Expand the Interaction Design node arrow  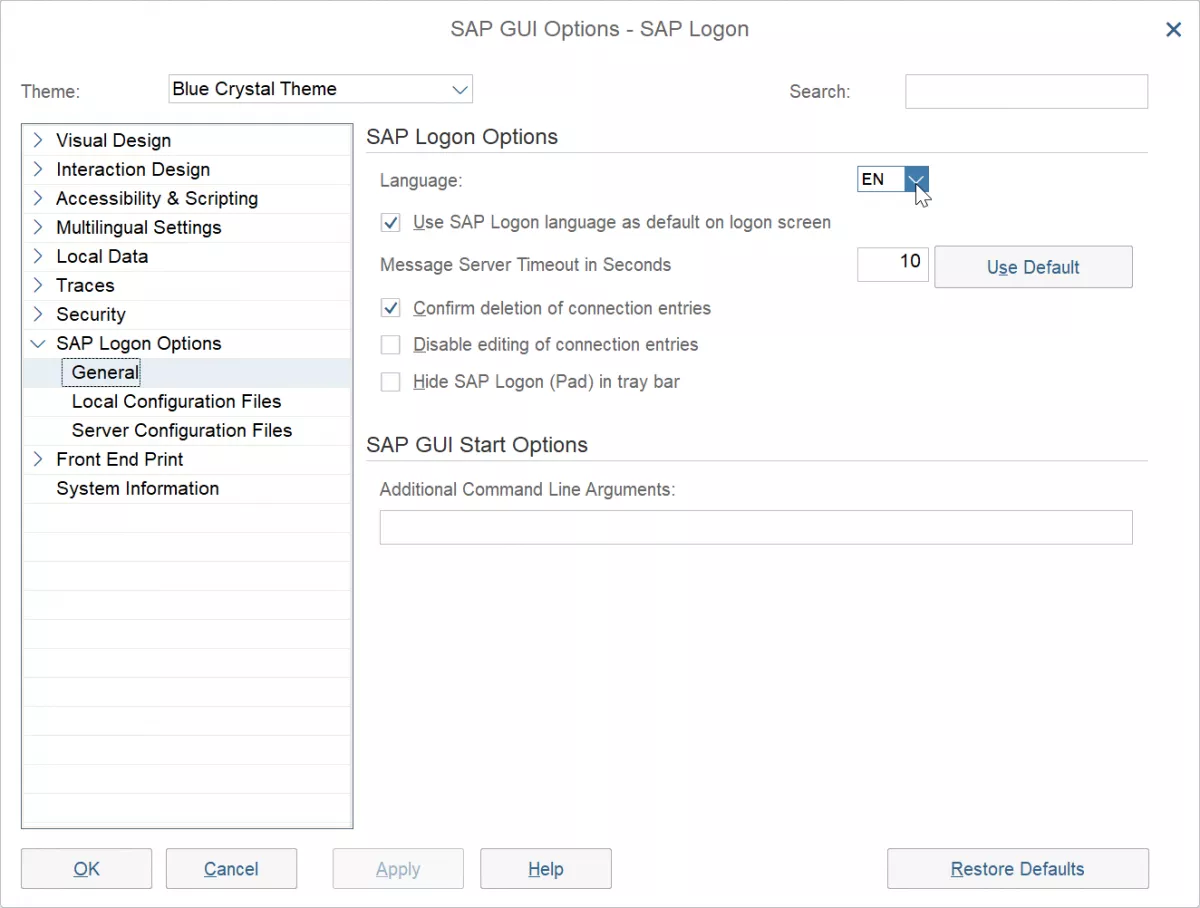coord(38,169)
